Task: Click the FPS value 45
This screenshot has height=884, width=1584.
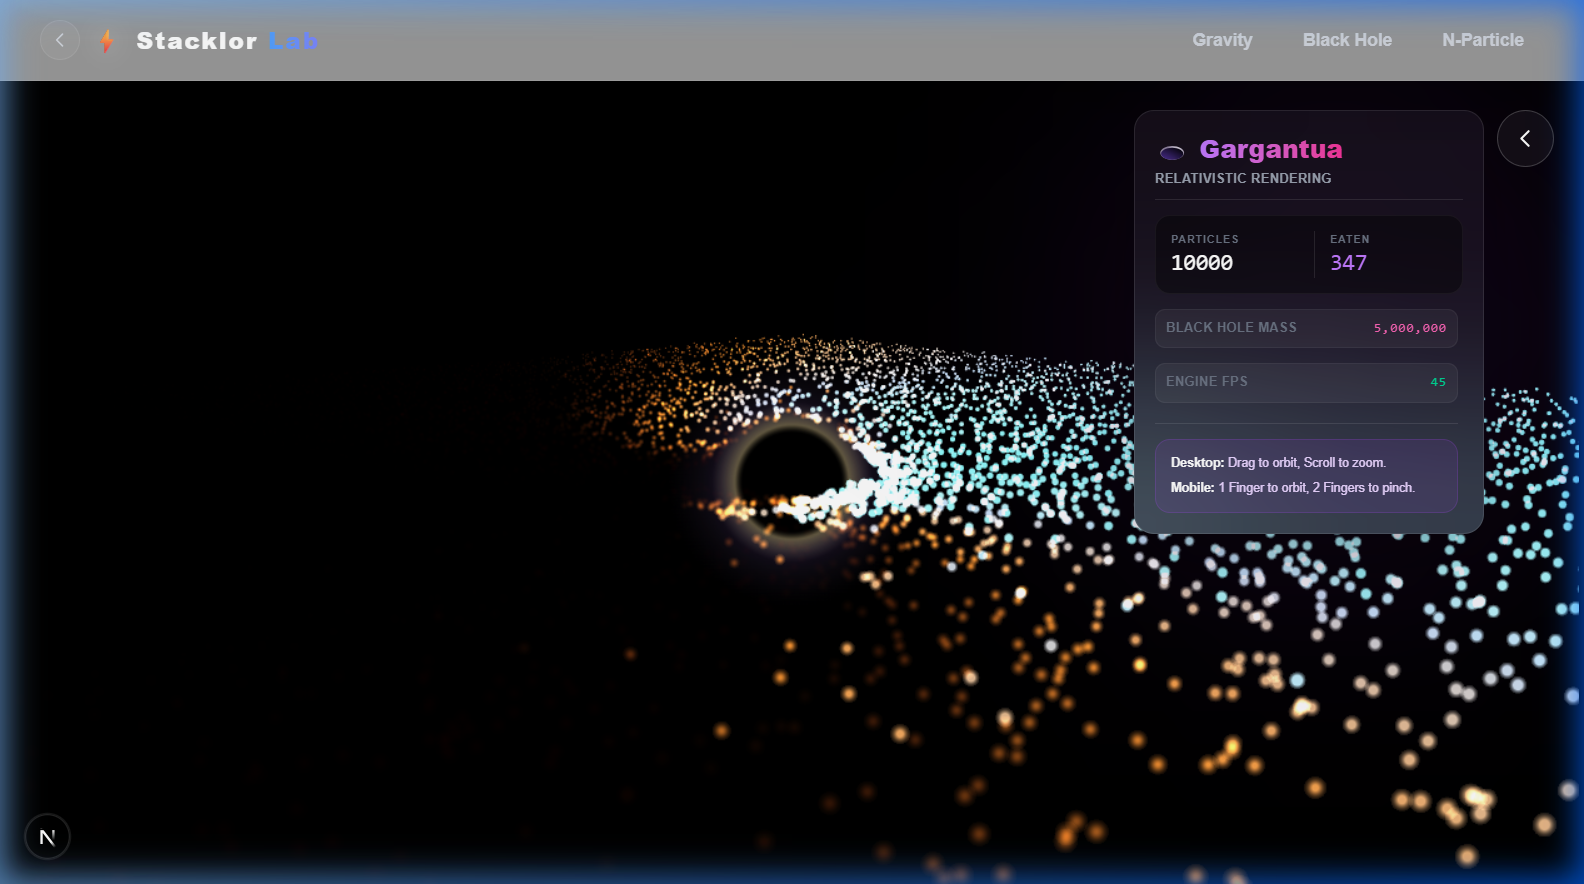Action: (x=1438, y=382)
